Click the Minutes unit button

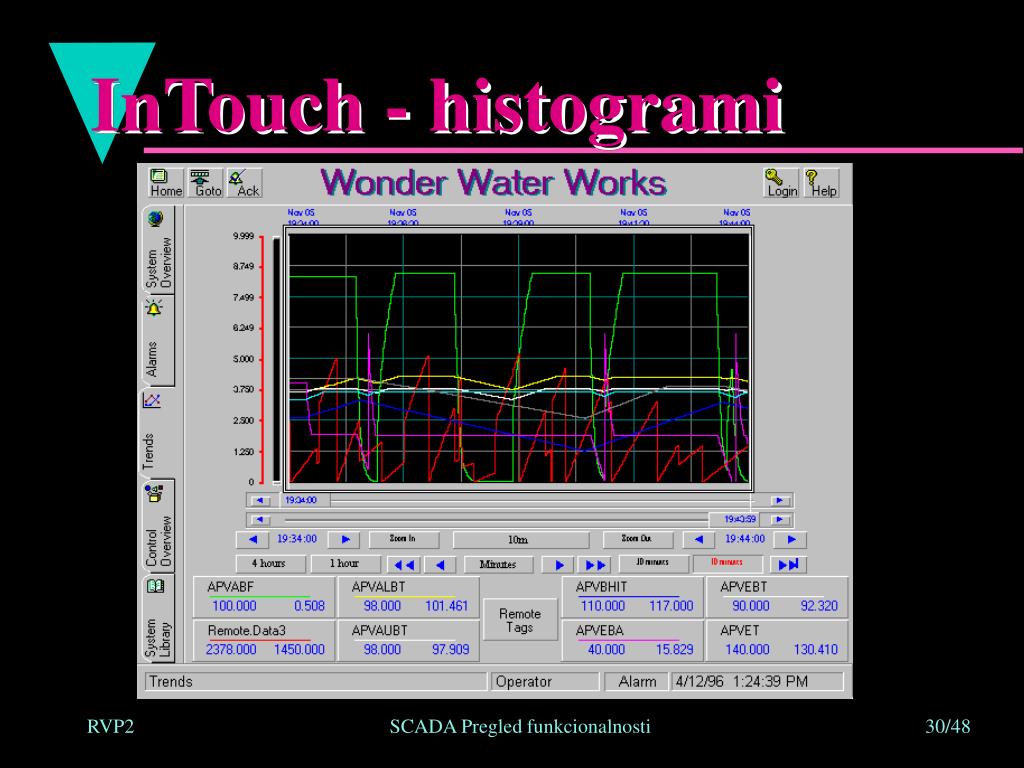tap(498, 564)
